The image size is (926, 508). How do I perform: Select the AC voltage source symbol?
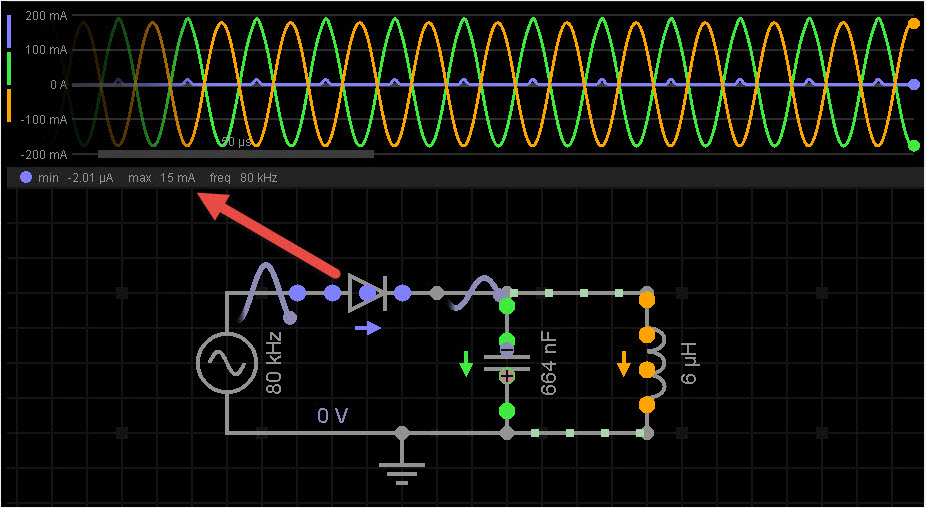(x=226, y=362)
